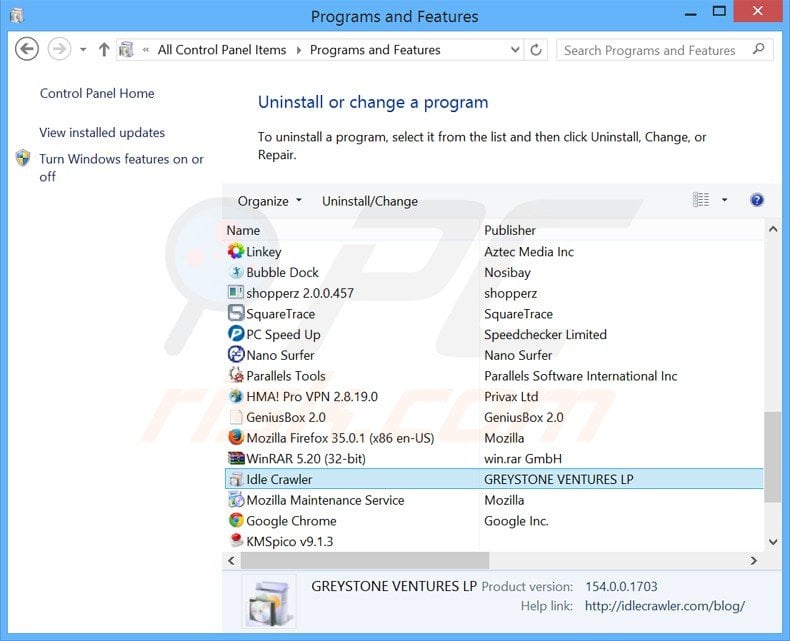Click the Control Panel address bar icon
The image size is (790, 641).
coord(126,49)
